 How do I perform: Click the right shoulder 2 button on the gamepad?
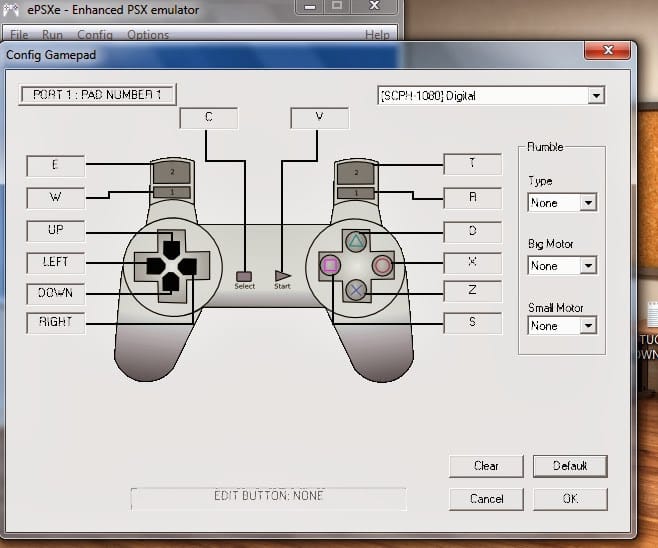pyautogui.click(x=355, y=173)
